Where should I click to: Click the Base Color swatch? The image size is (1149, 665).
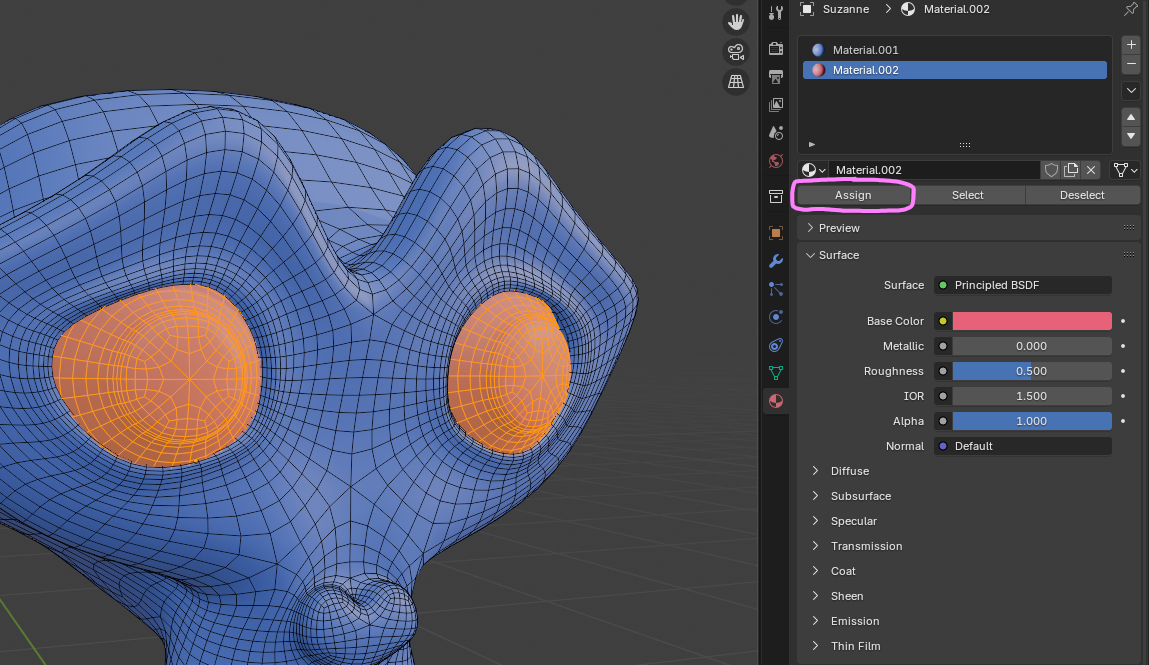tap(1031, 321)
